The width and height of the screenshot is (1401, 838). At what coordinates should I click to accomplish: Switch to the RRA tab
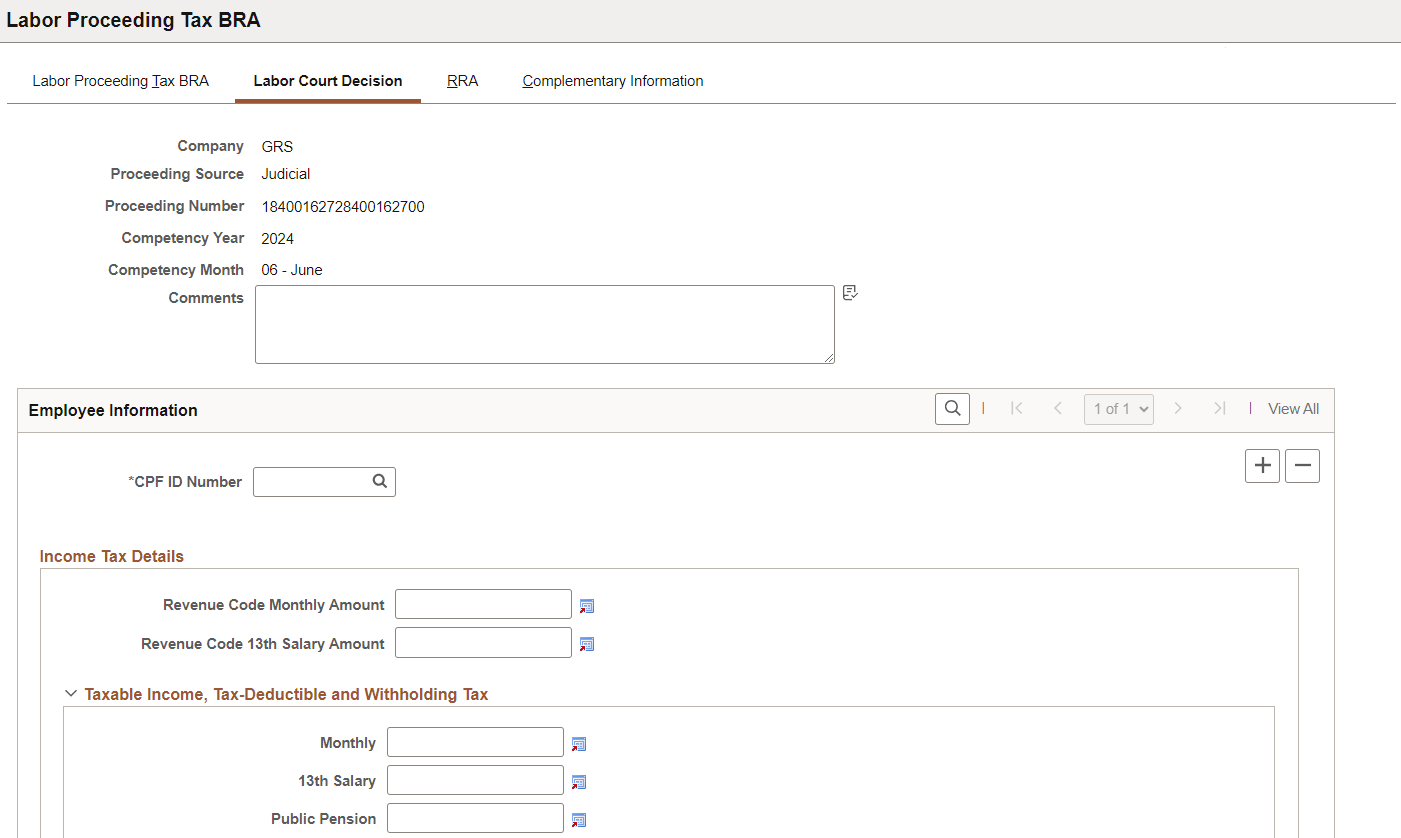[x=463, y=81]
